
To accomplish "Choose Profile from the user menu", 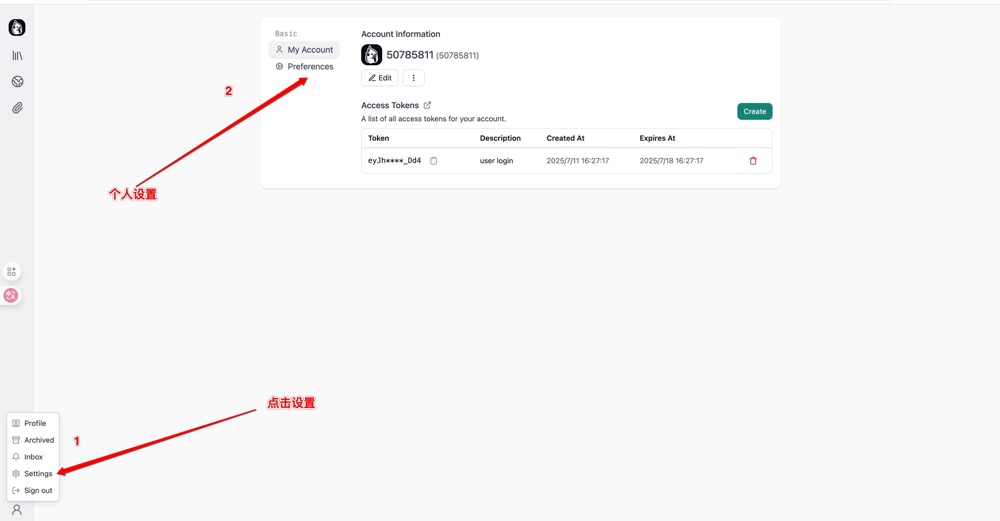I will point(34,423).
